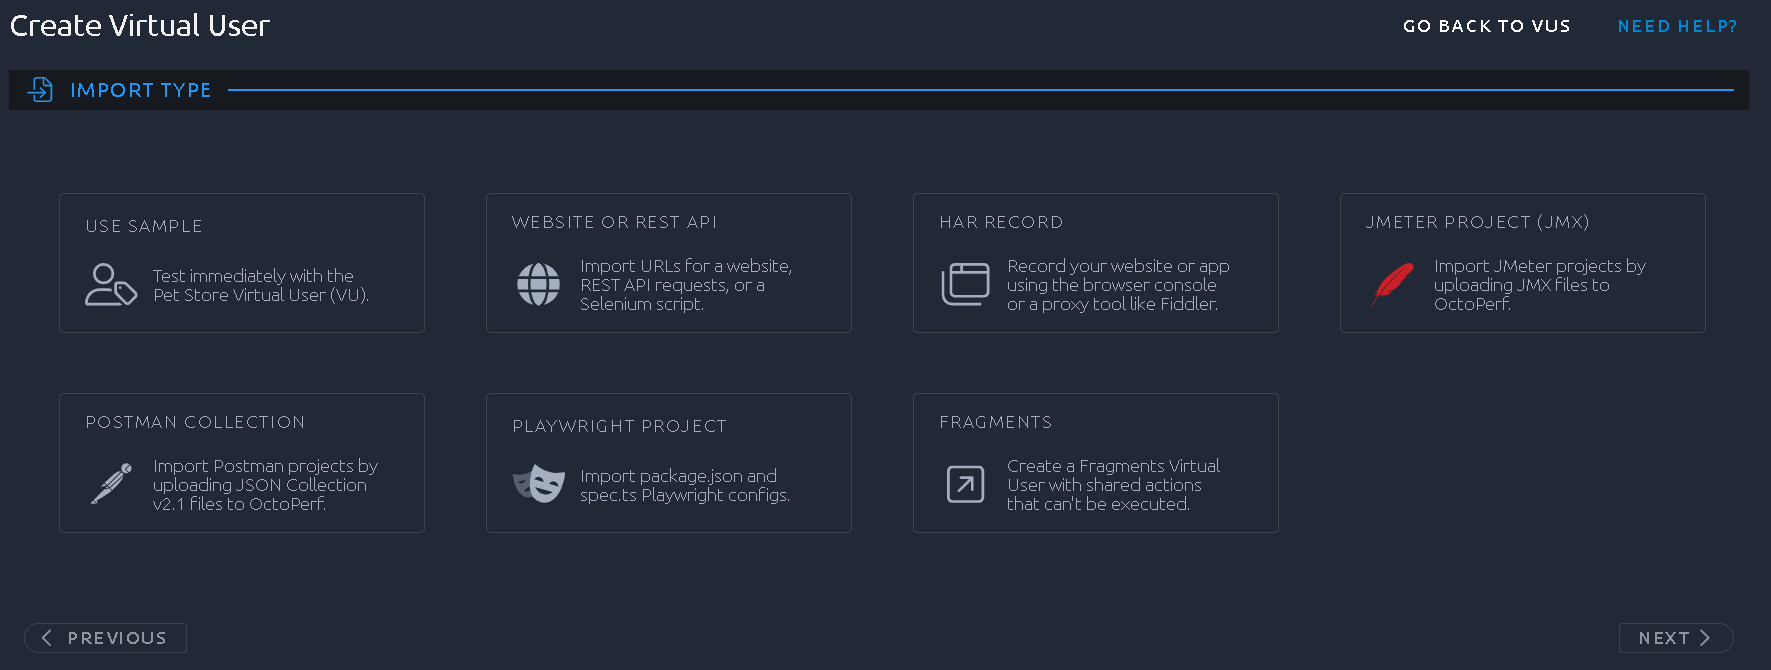Click the Use Sample user-tag icon
1771x670 pixels.
coord(111,285)
